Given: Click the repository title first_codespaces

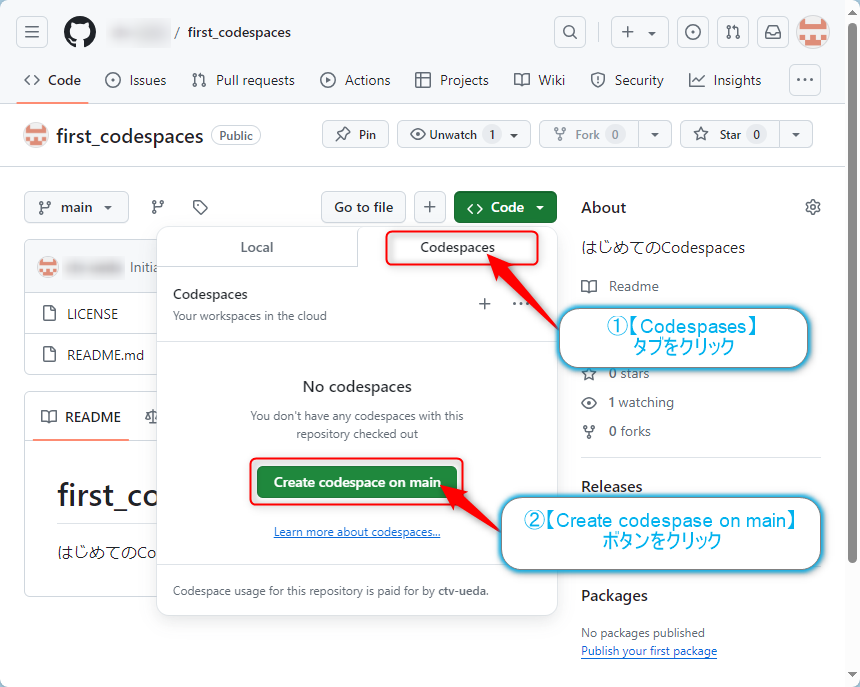Looking at the screenshot, I should (x=129, y=136).
